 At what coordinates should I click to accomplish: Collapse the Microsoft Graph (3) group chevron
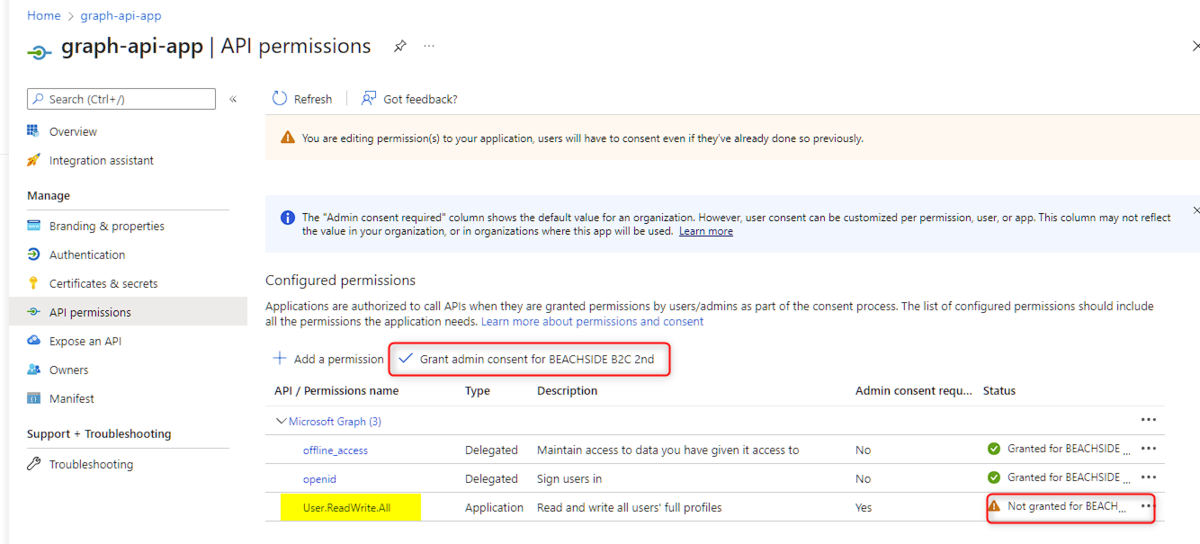[281, 421]
